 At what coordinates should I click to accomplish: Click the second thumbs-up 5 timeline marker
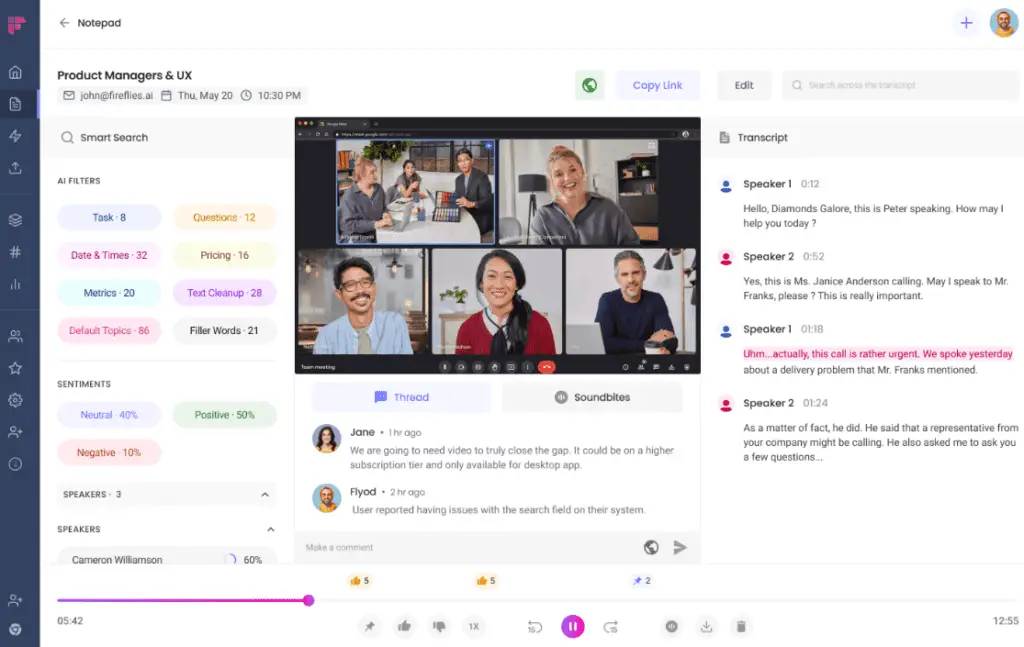(x=486, y=580)
